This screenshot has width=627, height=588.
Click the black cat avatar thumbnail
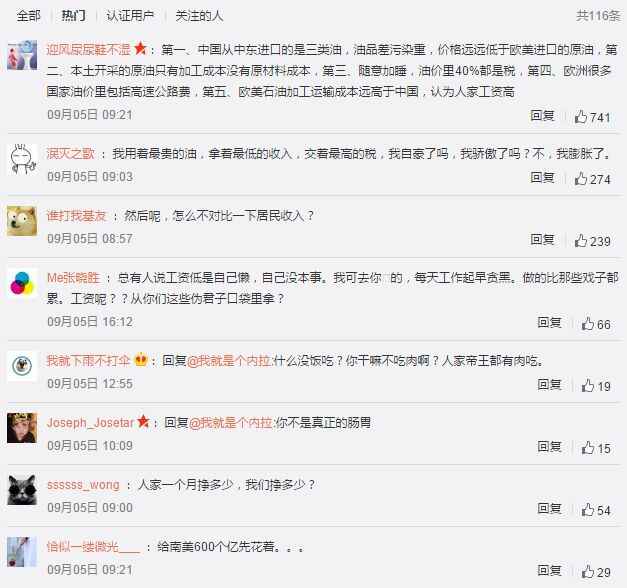point(22,490)
